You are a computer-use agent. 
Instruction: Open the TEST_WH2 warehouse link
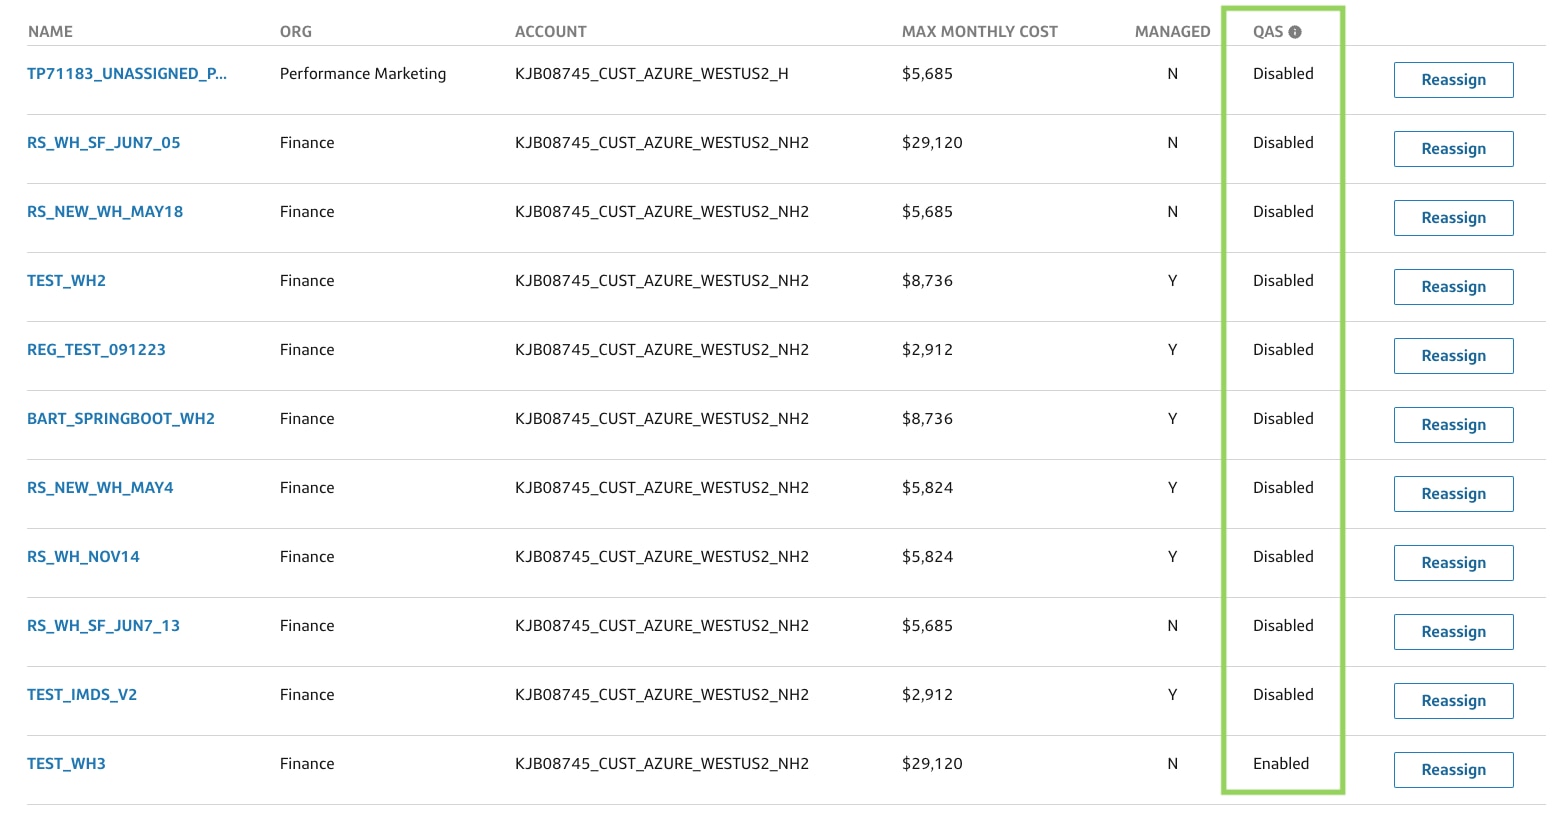pyautogui.click(x=66, y=280)
